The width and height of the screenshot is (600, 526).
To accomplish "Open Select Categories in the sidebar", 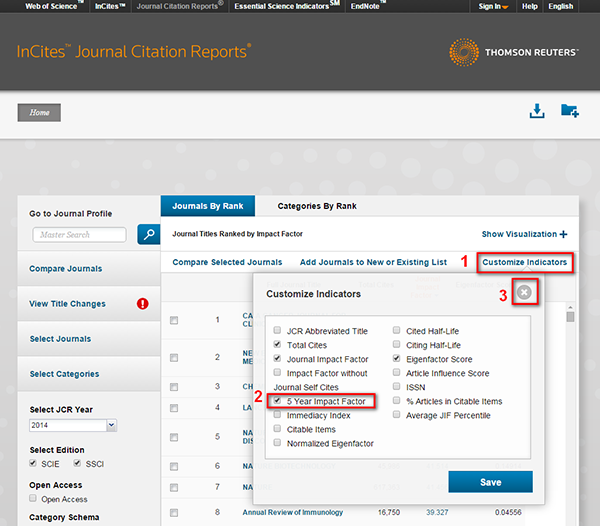I will [64, 374].
